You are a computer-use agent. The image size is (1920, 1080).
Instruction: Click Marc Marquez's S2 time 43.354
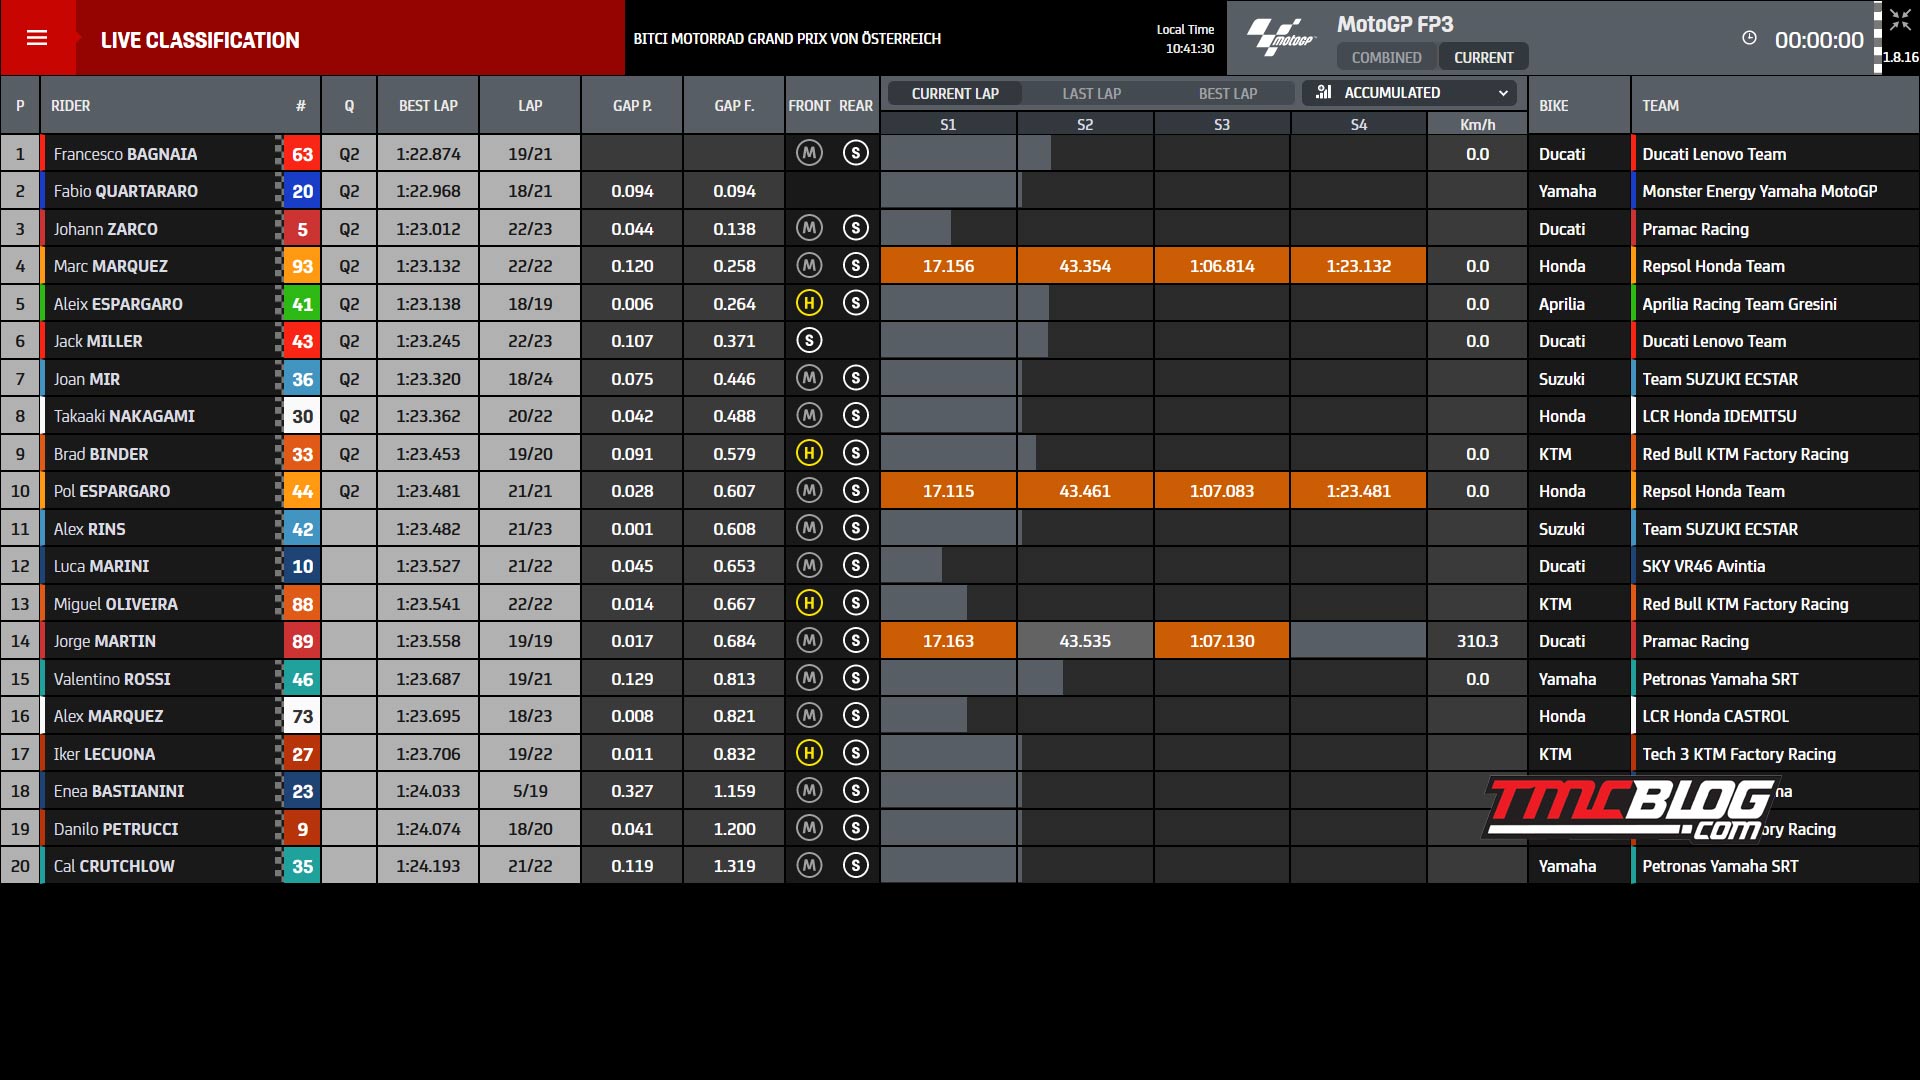tap(1085, 266)
